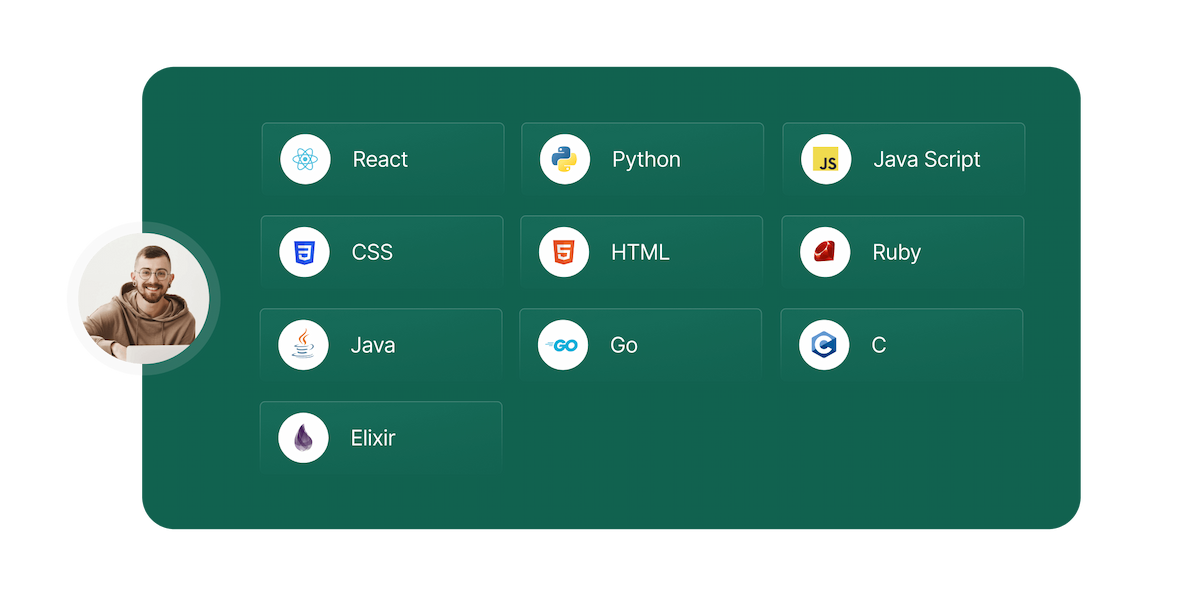The width and height of the screenshot is (1200, 596).
Task: Open the React skill card
Action: click(x=400, y=158)
